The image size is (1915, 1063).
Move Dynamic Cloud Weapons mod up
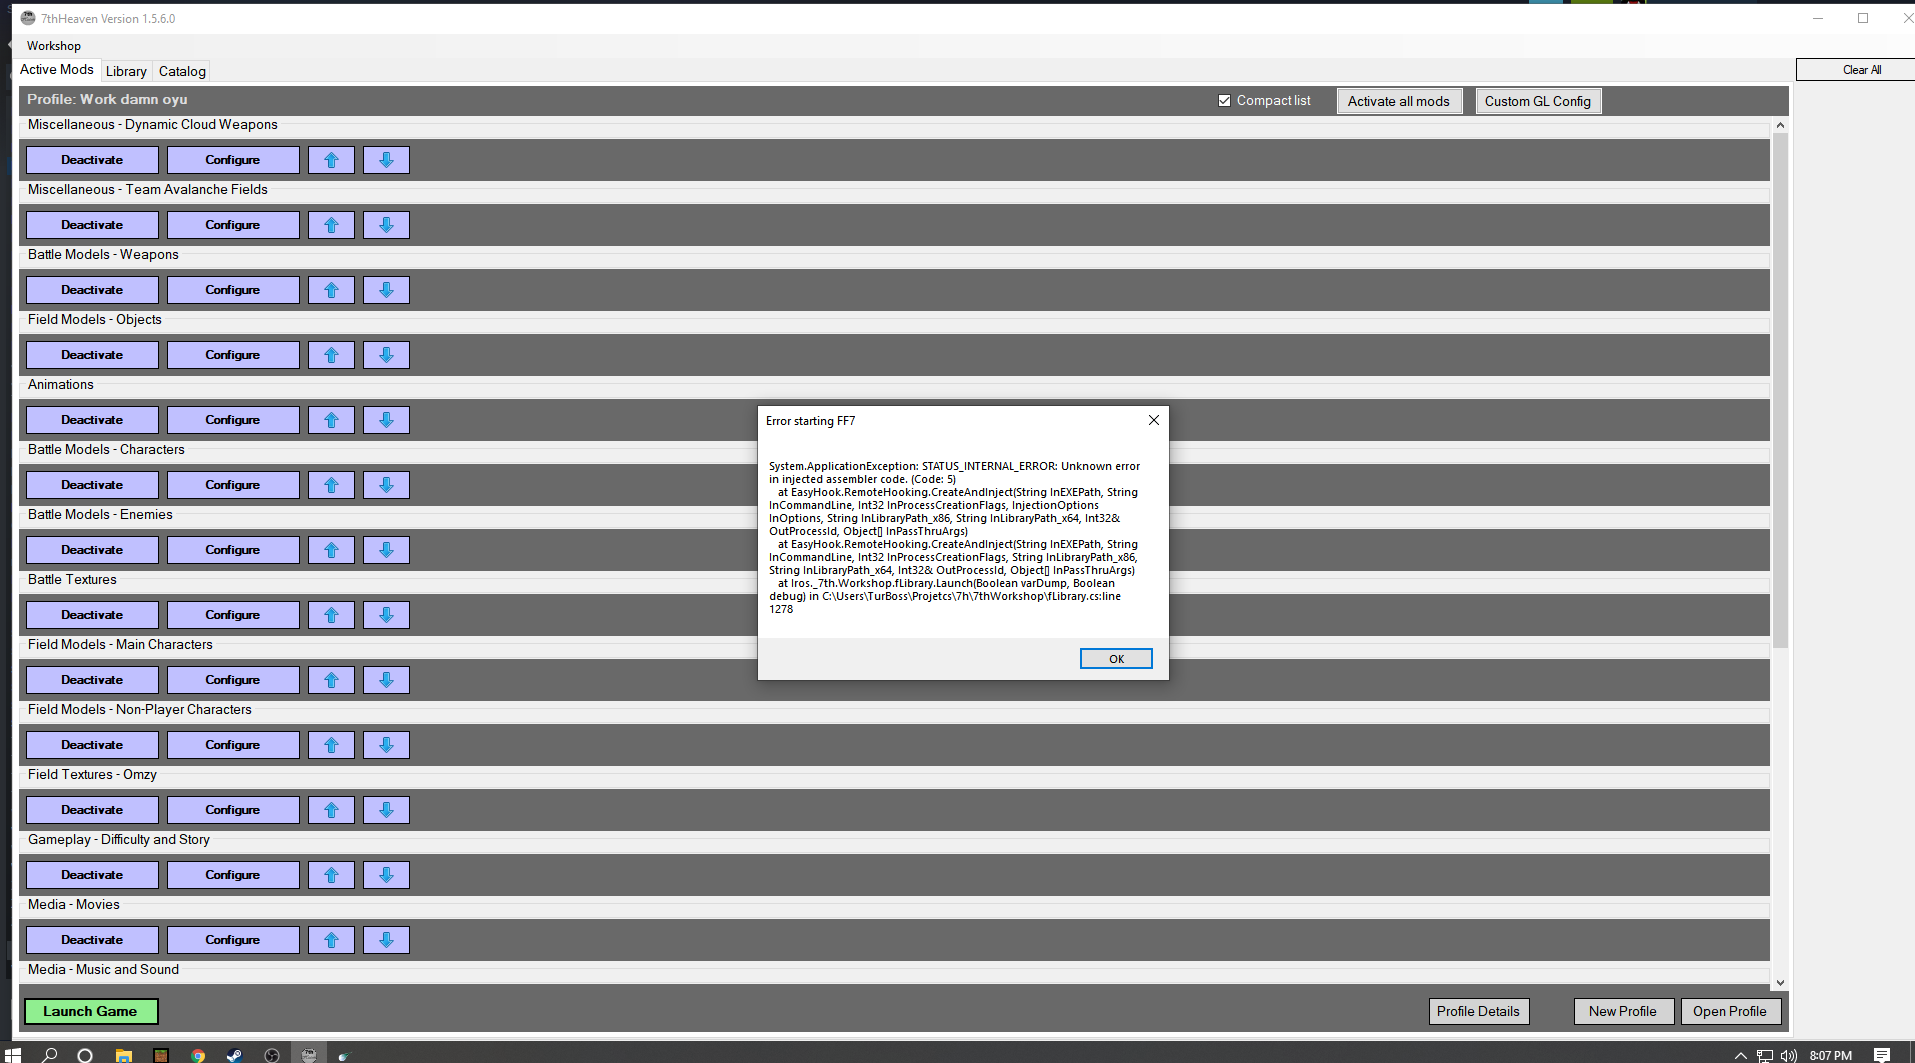331,160
